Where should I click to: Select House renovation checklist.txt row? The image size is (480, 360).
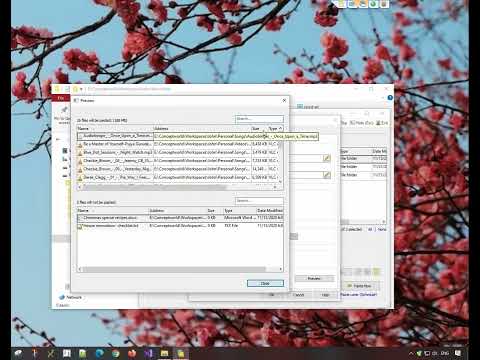180,226
